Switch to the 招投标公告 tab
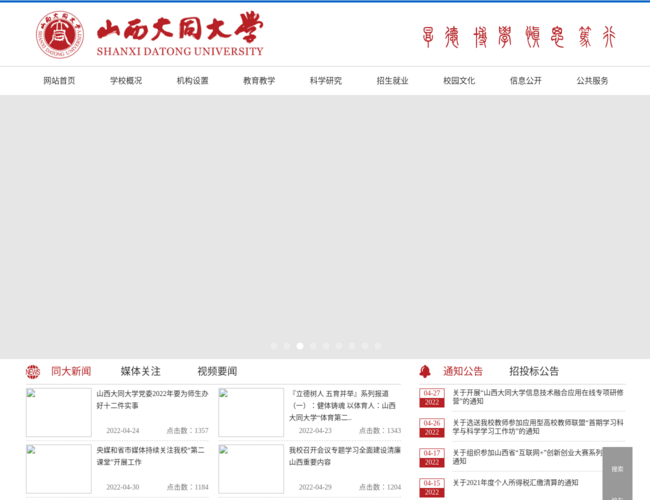Screen dimensions: 650x500 (x=534, y=371)
